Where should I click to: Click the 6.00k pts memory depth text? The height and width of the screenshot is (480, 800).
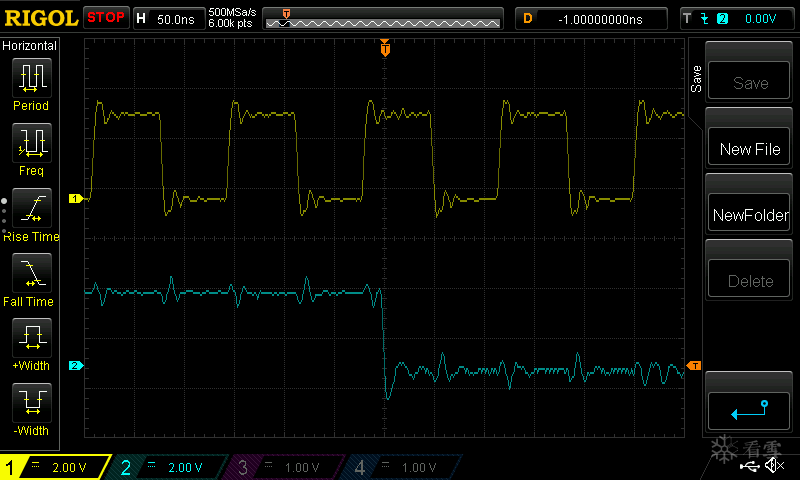(x=231, y=23)
